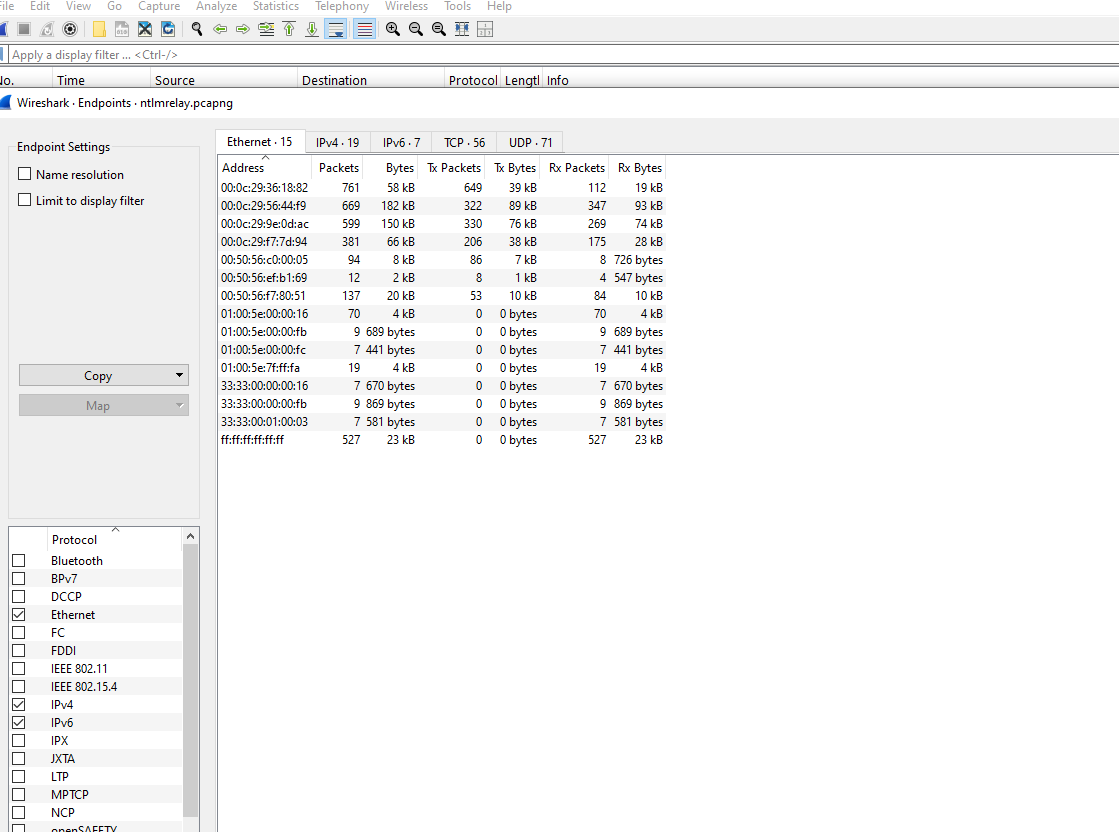Uncheck the IPv4 protocol box
This screenshot has width=1119, height=832.
coord(19,704)
